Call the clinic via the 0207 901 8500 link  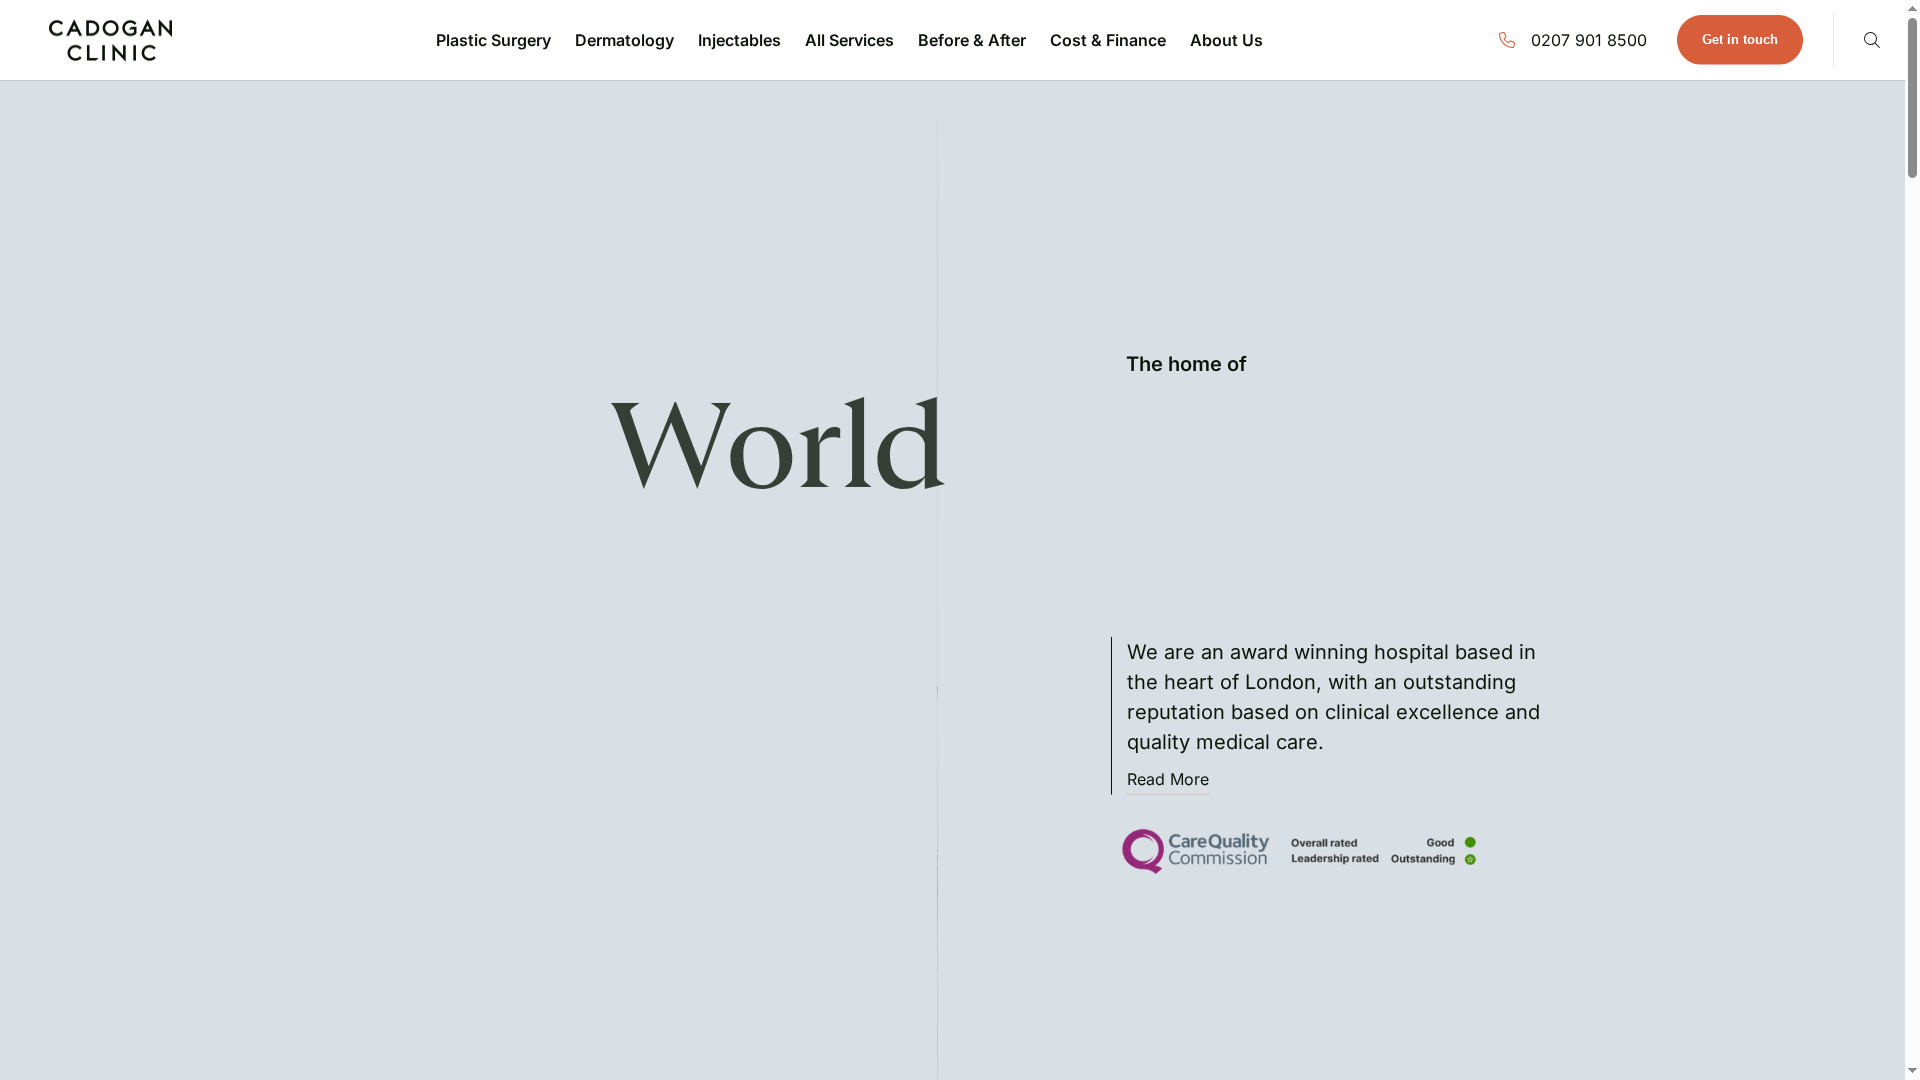coord(1590,40)
